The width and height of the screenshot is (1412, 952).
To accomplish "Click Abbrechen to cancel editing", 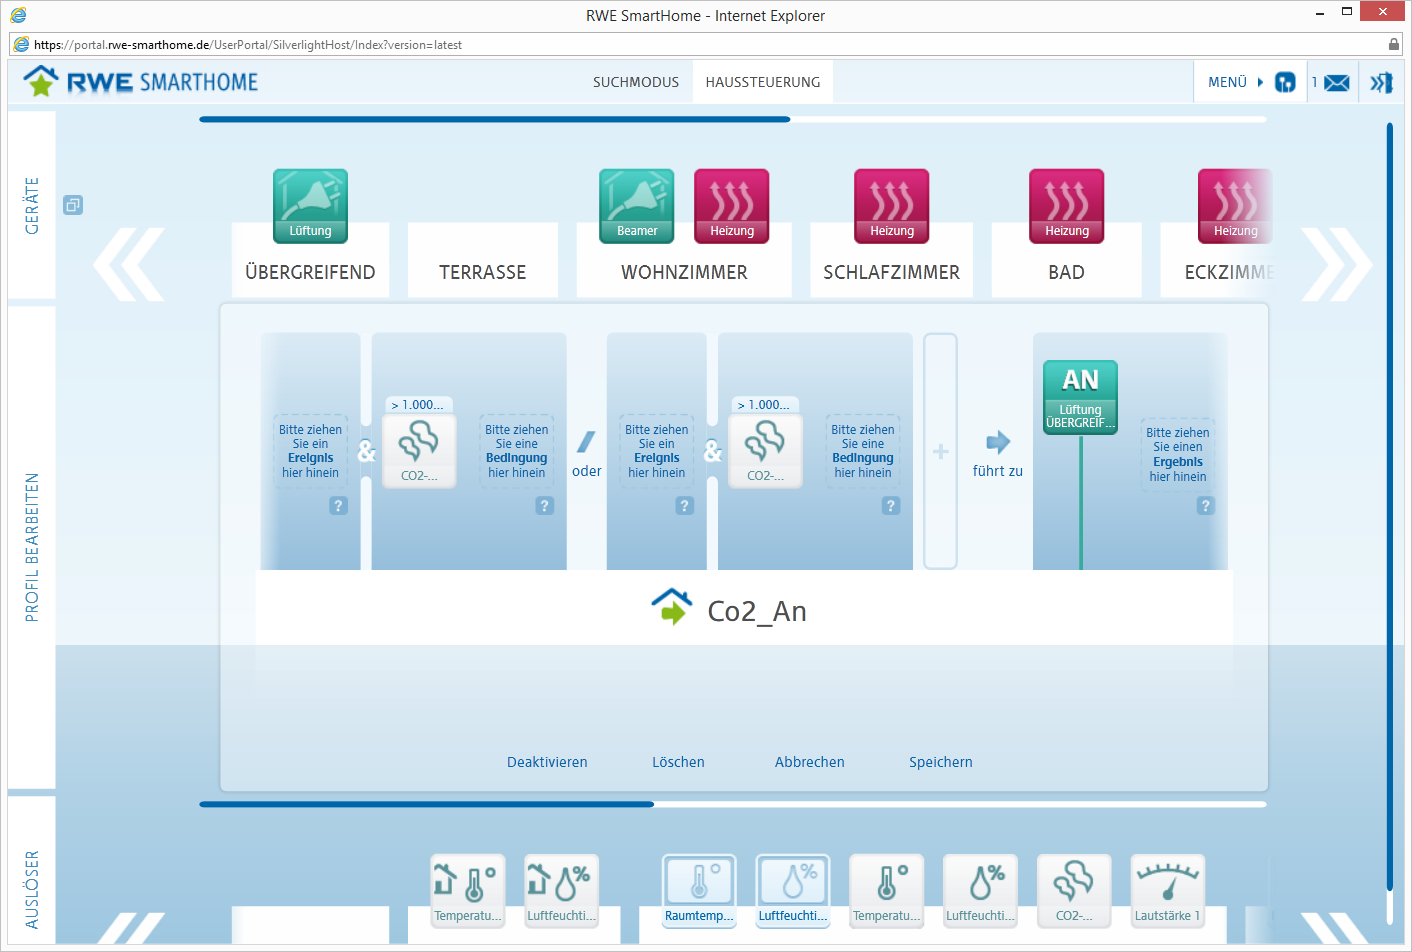I will (809, 762).
